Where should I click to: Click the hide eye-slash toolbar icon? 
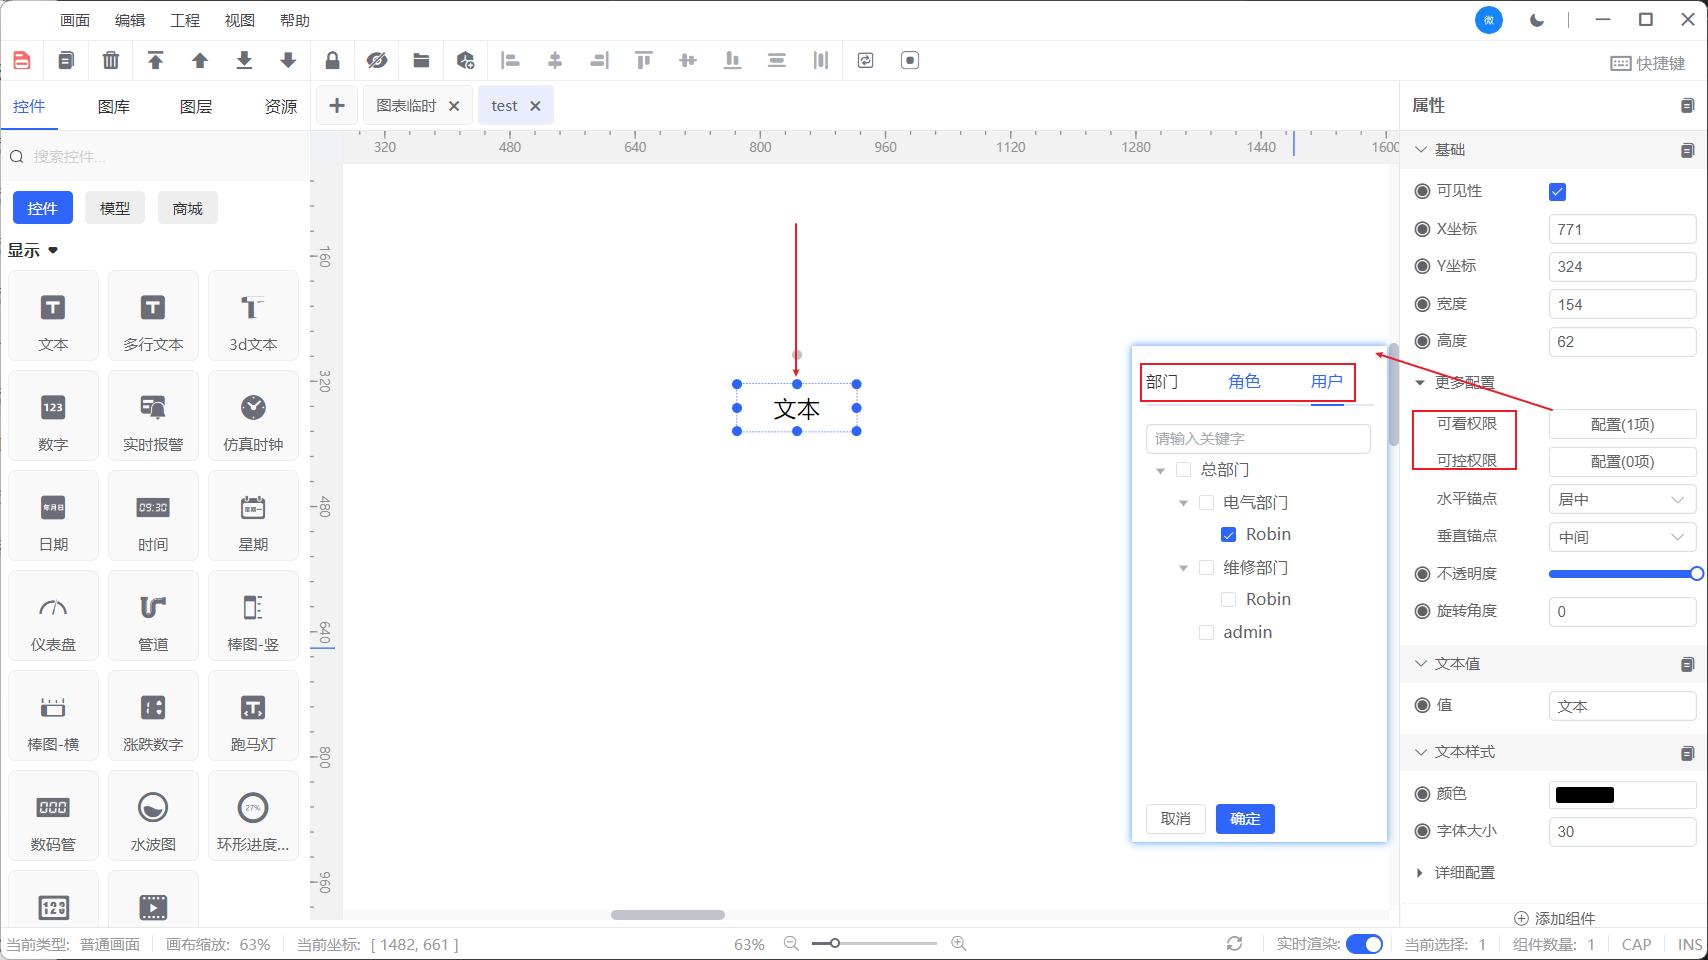[377, 61]
